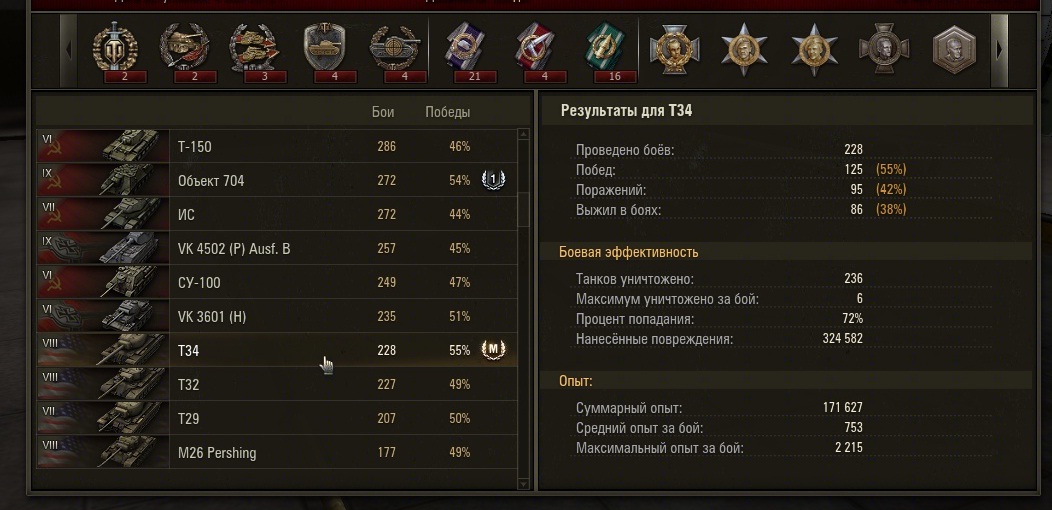The width and height of the screenshot is (1052, 510).
Task: Show the next awards with the right arrow
Action: (1000, 50)
